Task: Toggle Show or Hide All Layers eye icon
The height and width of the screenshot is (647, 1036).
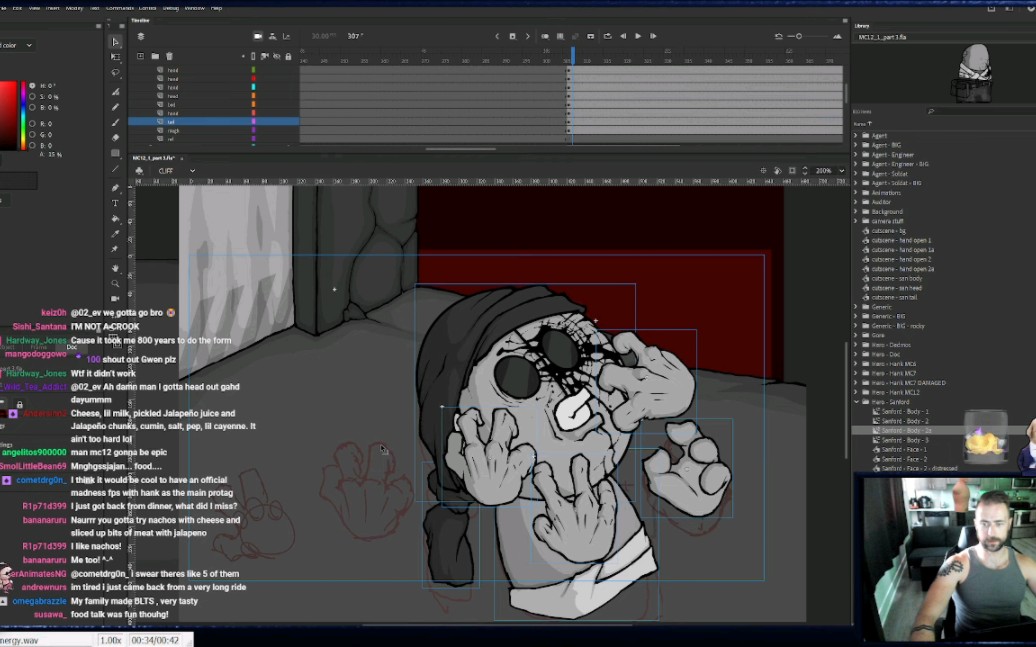Action: [277, 57]
